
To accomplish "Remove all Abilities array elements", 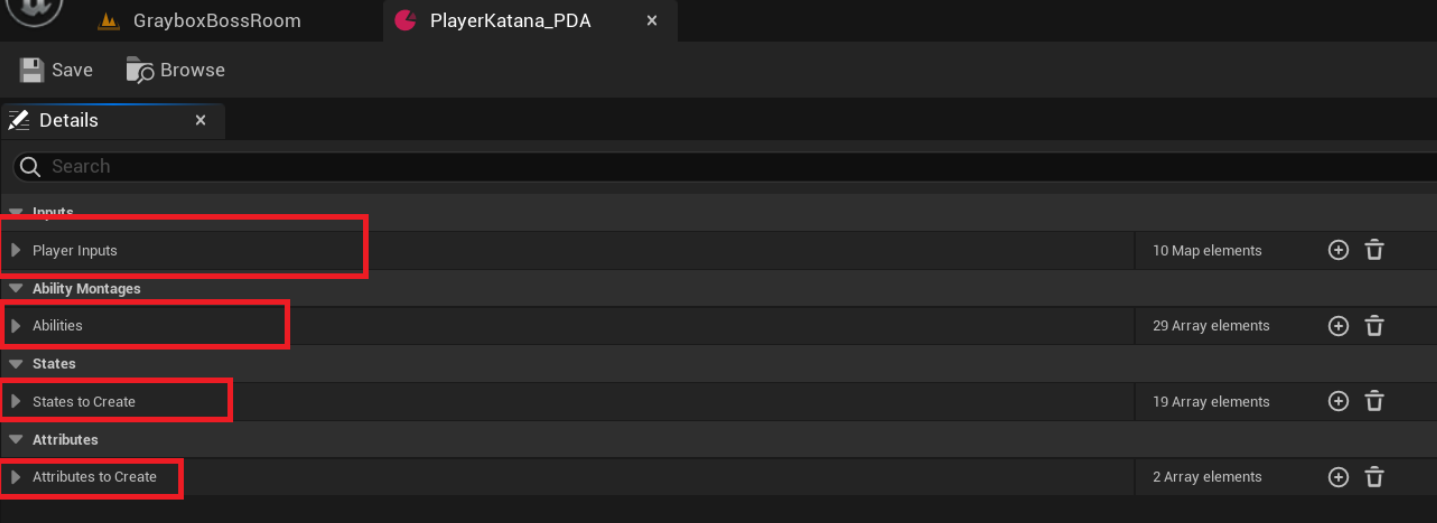I will tap(1374, 326).
